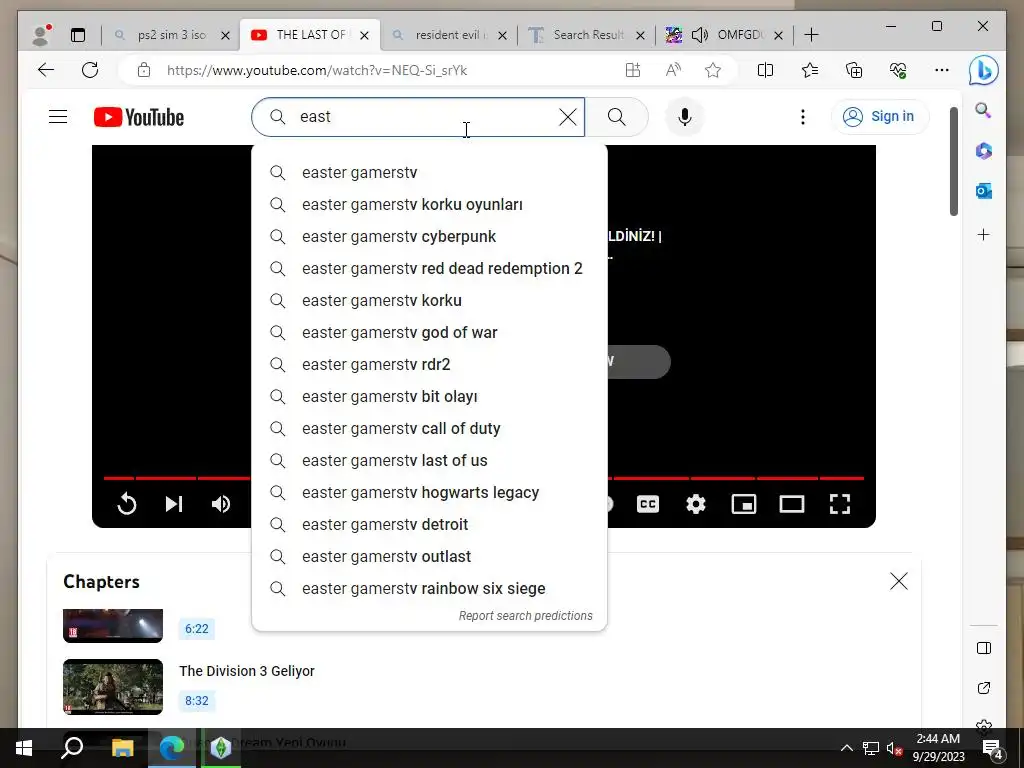Jump to the 6:22 chapter timestamp
Screen dimensions: 1024x768
[197, 629]
